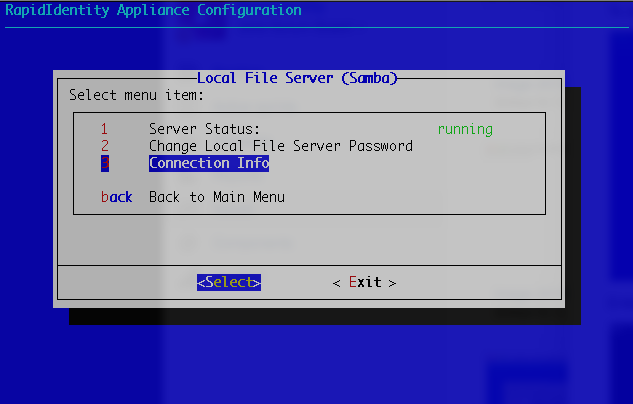Click the green running status value
633x404 pixels.
[465, 129]
